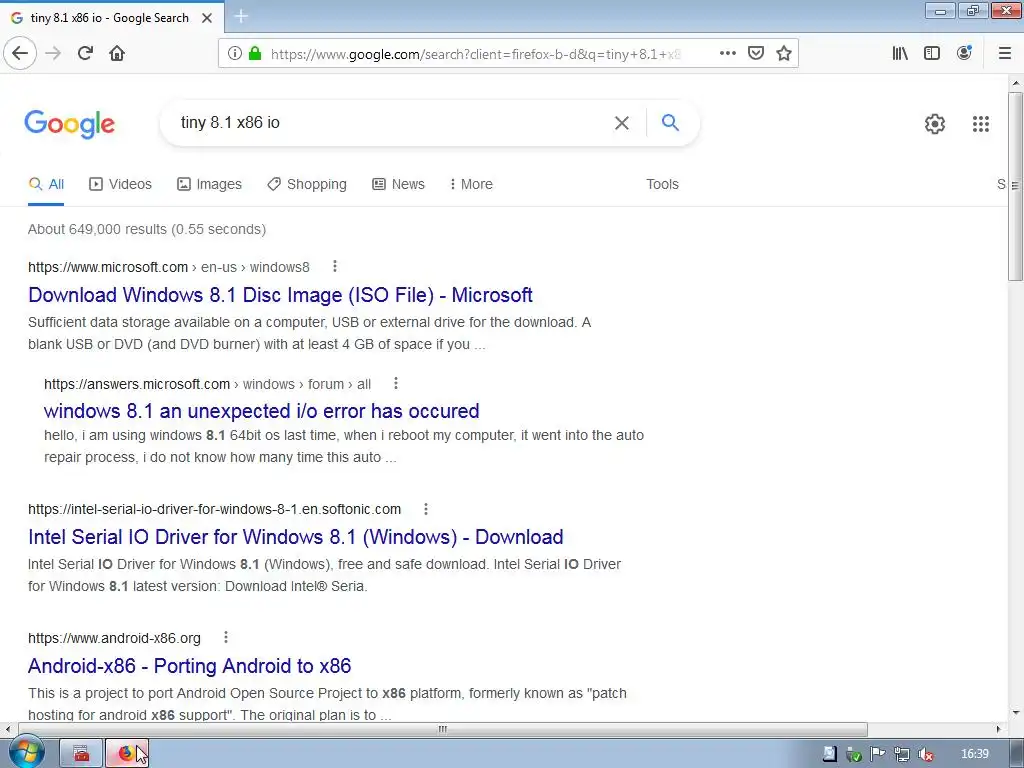The height and width of the screenshot is (768, 1024).
Task: Click the horizontal scrollbar thumb
Action: (443, 729)
